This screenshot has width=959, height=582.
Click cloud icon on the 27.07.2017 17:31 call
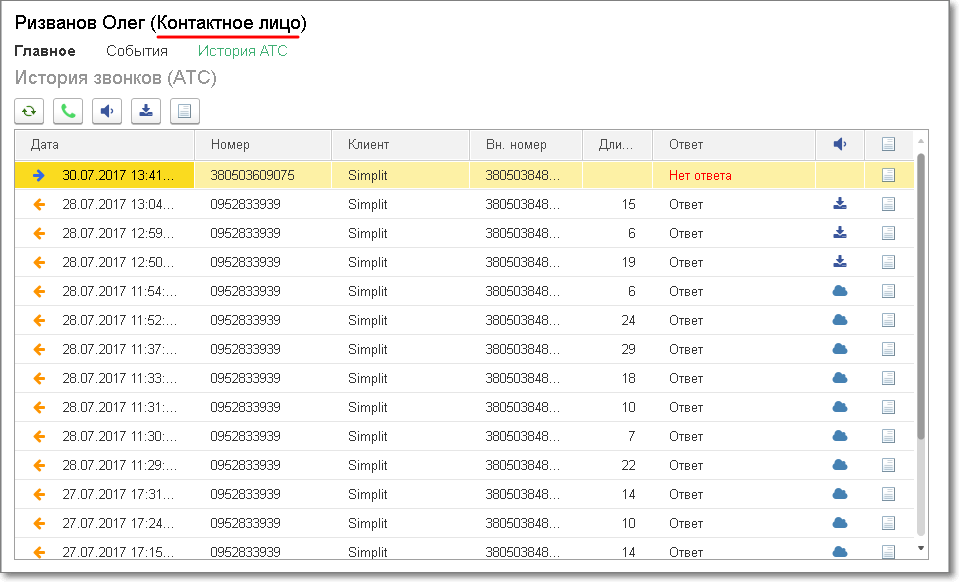[840, 494]
